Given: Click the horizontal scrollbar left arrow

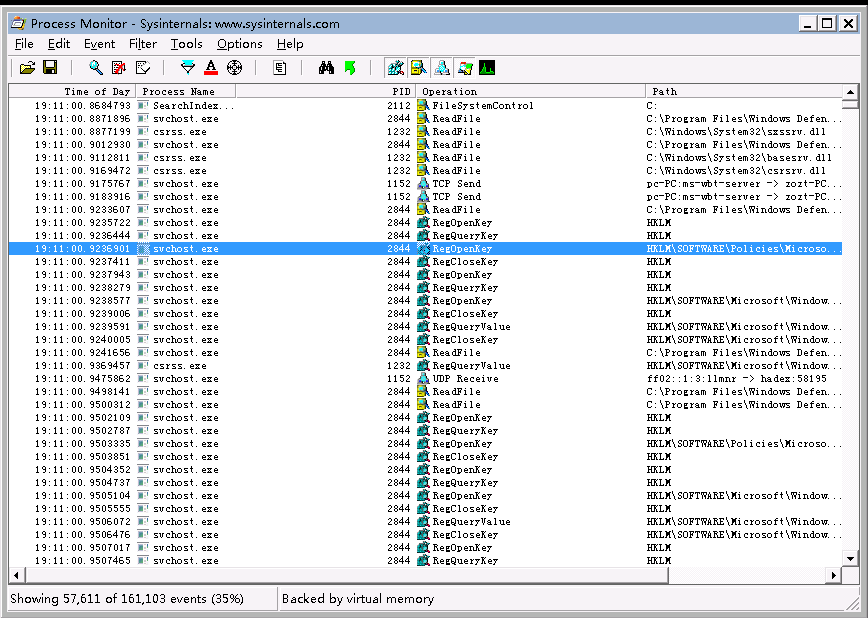Looking at the screenshot, I should coord(16,575).
